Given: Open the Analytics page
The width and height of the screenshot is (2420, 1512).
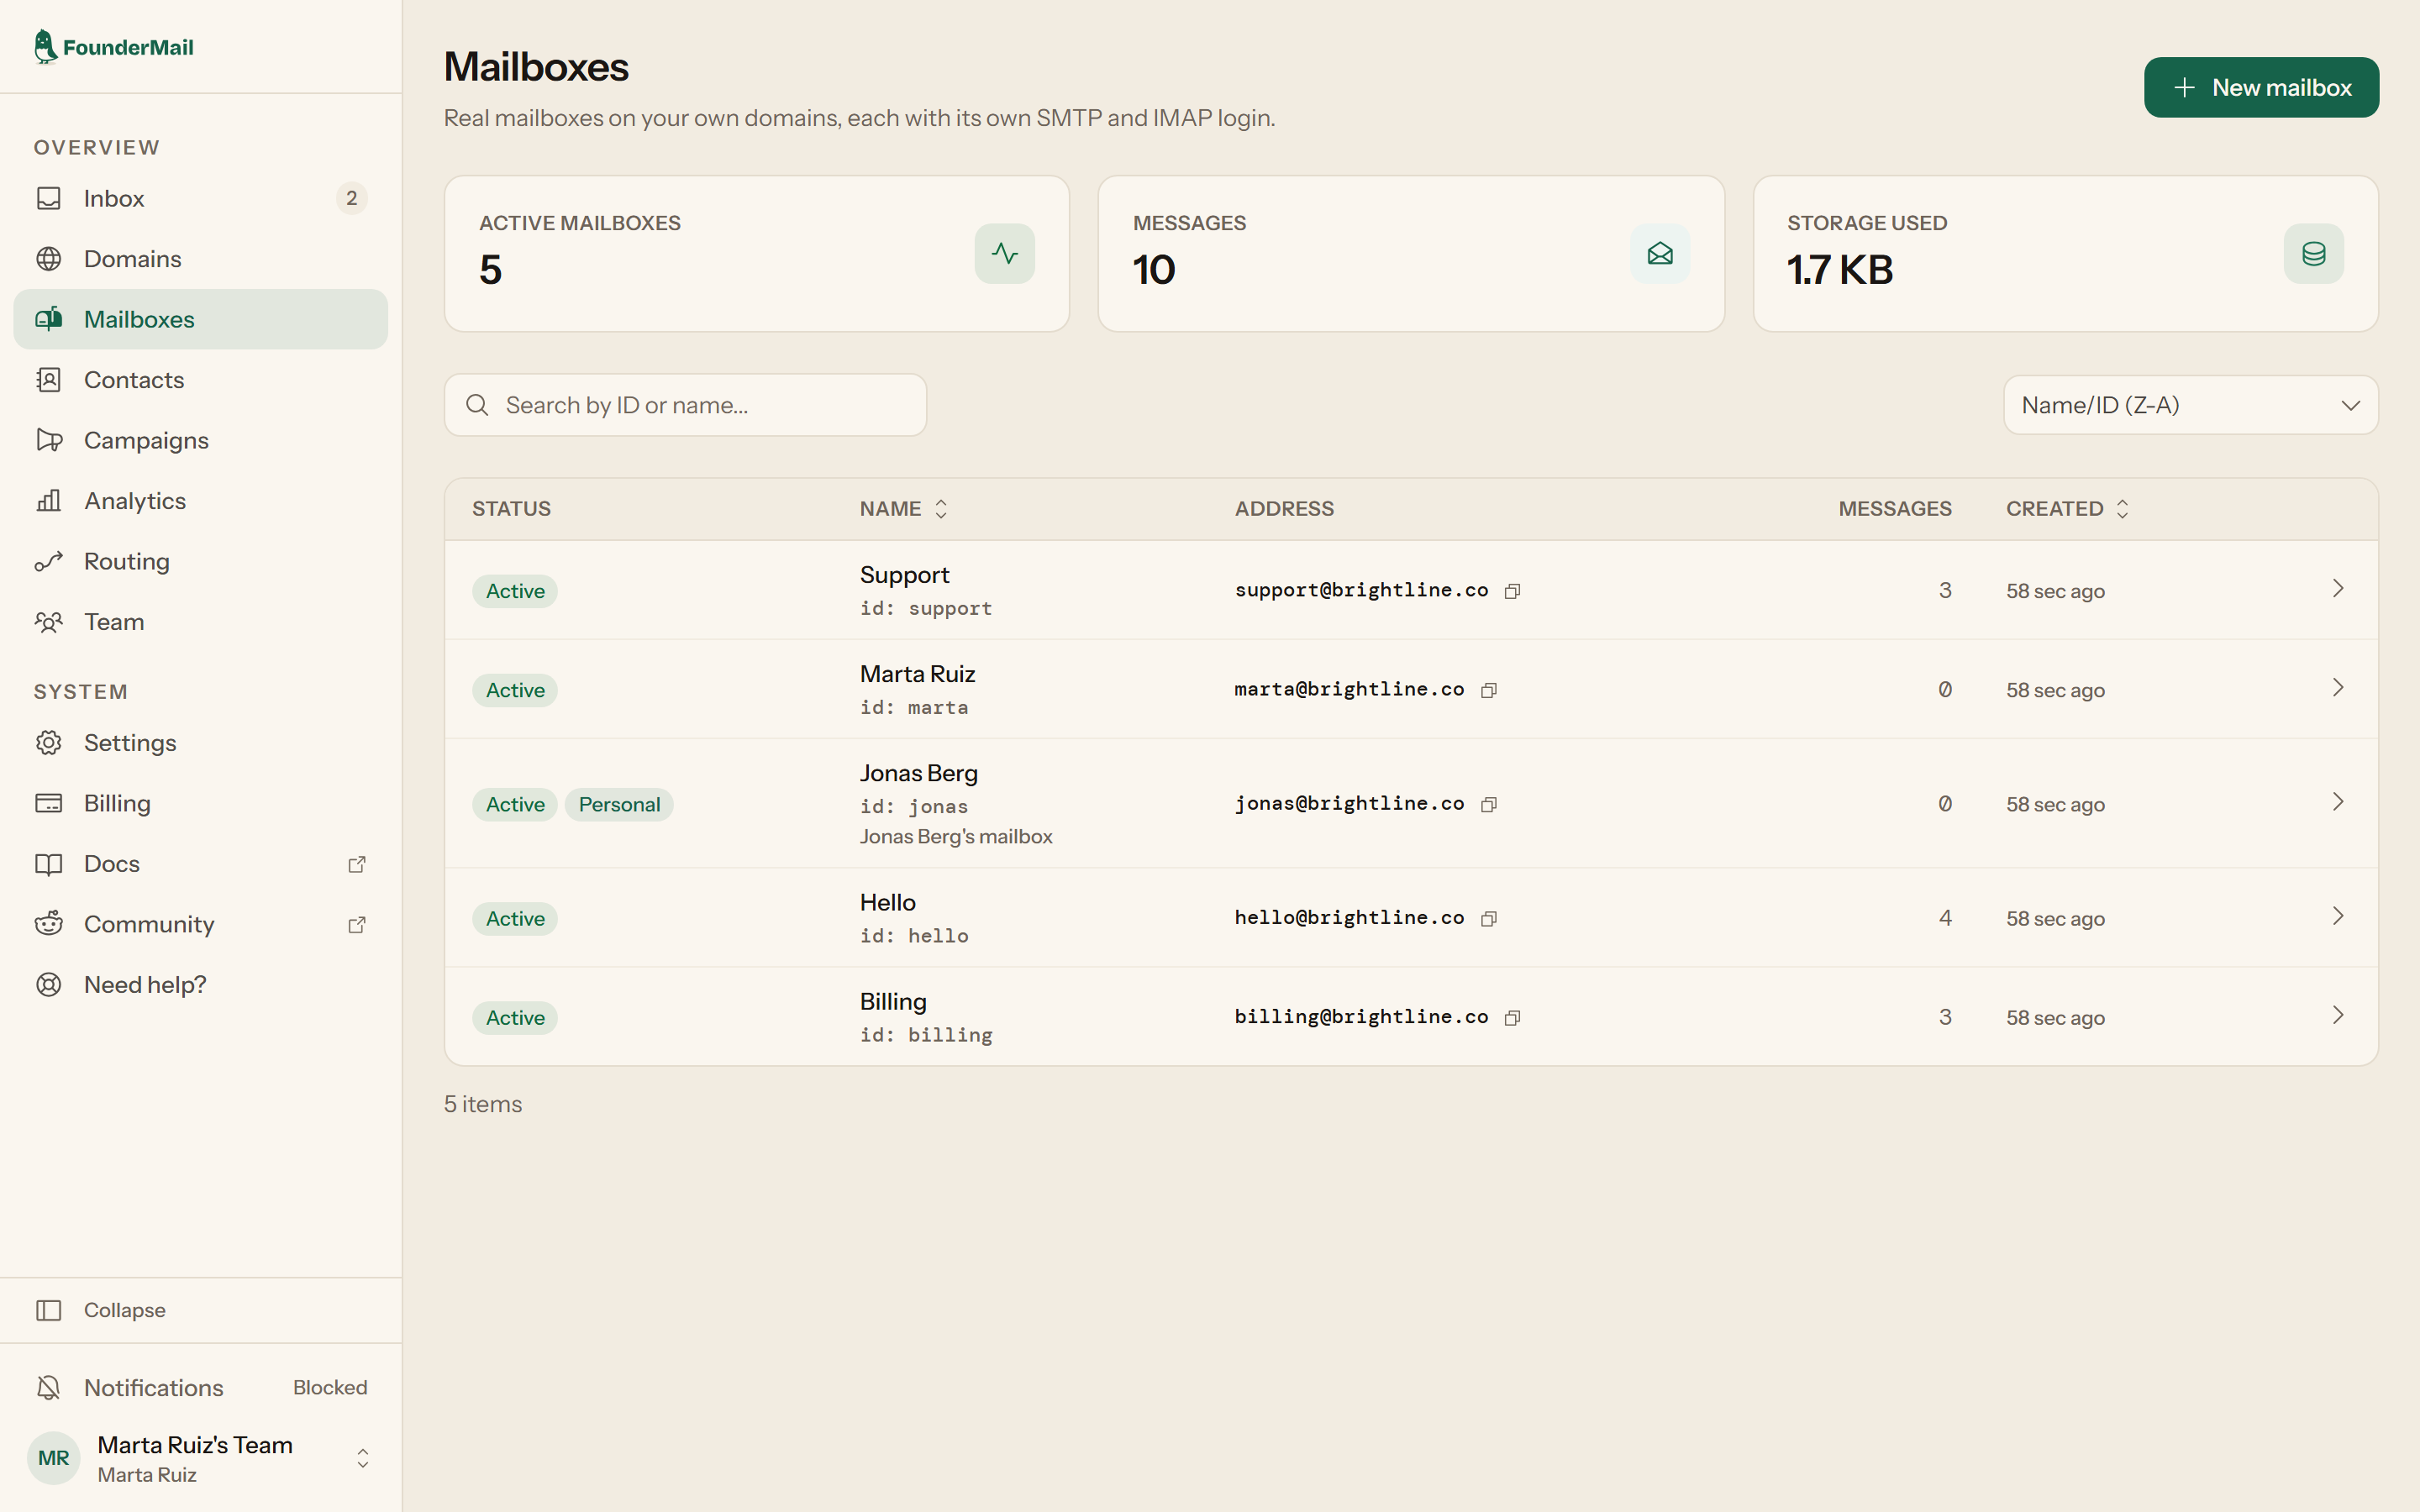Looking at the screenshot, I should pos(200,501).
